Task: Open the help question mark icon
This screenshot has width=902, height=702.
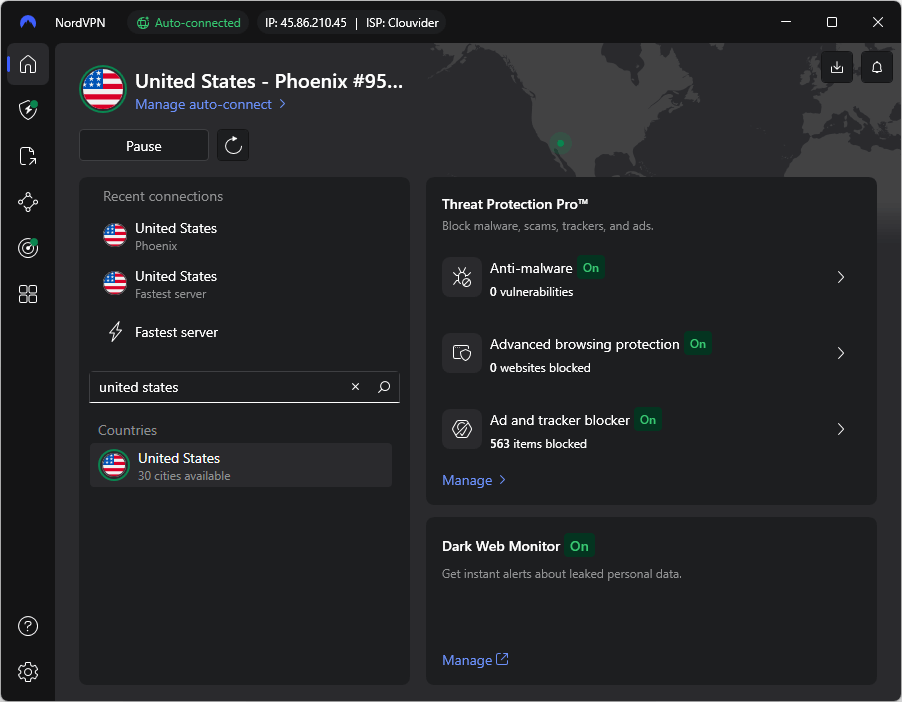Action: pyautogui.click(x=27, y=625)
